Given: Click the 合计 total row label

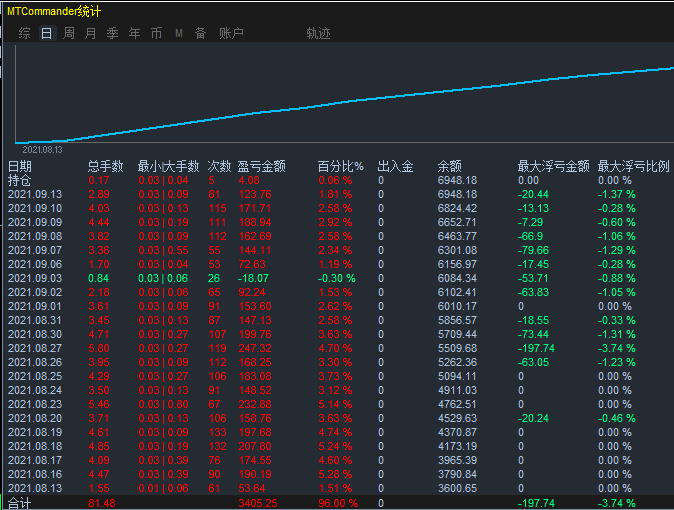Looking at the screenshot, I should pyautogui.click(x=19, y=503).
